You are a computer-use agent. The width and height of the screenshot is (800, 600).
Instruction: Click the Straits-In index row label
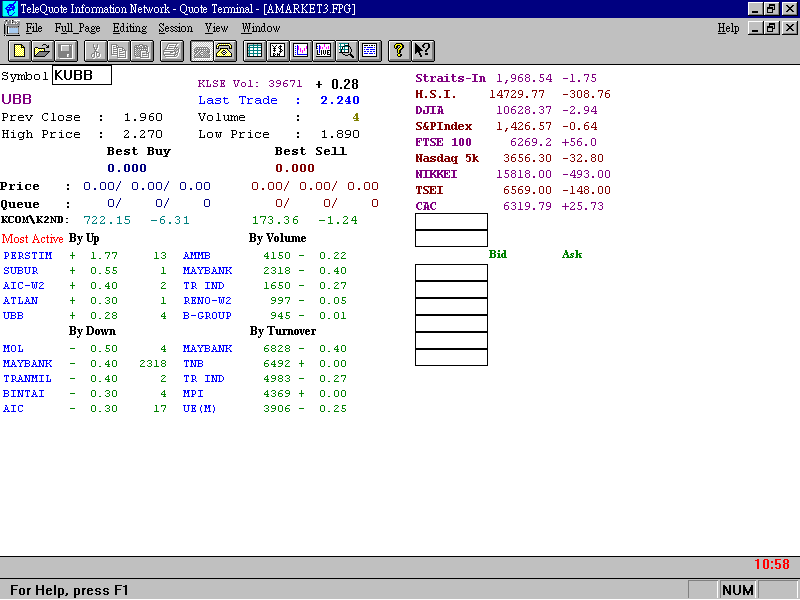click(451, 78)
